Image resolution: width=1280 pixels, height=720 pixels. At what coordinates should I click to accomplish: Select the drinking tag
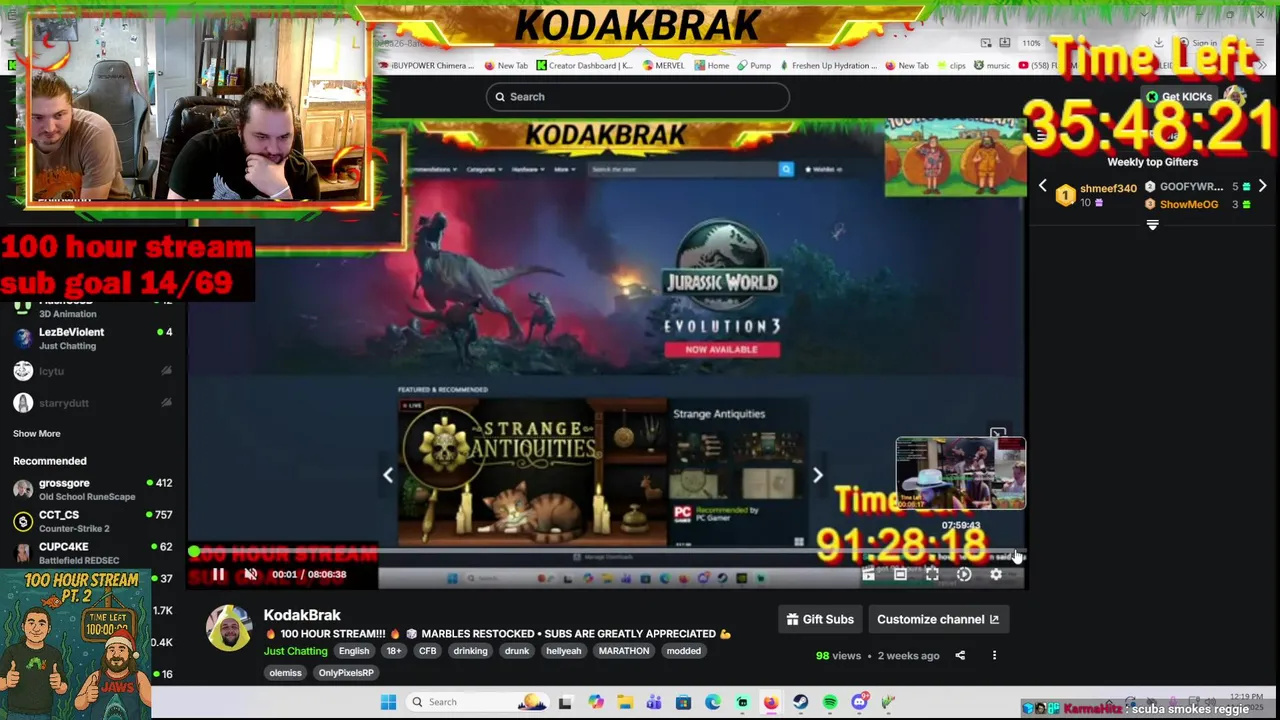(470, 651)
